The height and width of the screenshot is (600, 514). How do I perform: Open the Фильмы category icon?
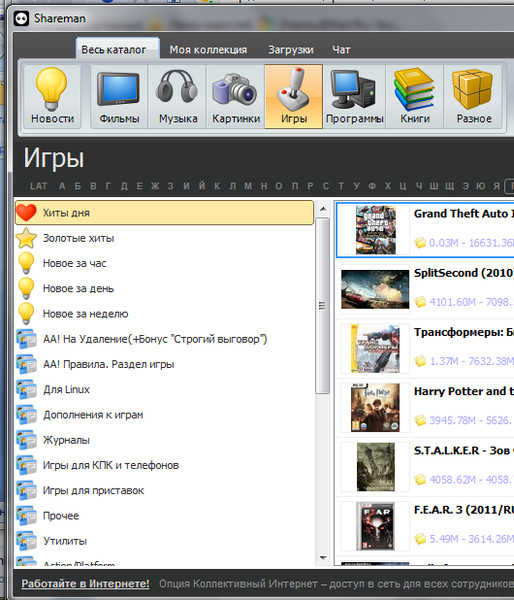click(x=119, y=96)
